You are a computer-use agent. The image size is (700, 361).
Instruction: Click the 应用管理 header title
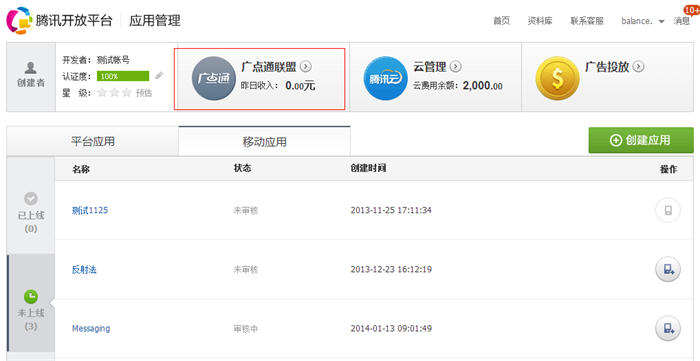point(155,21)
